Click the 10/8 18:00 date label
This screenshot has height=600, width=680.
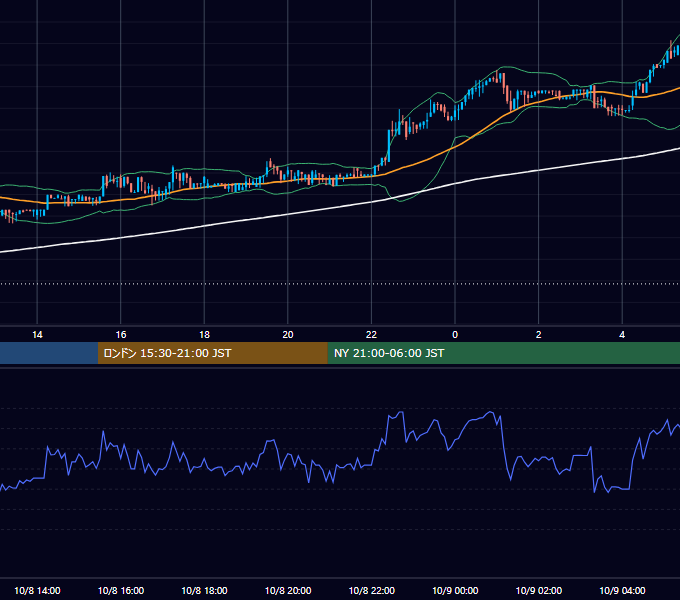(x=204, y=590)
